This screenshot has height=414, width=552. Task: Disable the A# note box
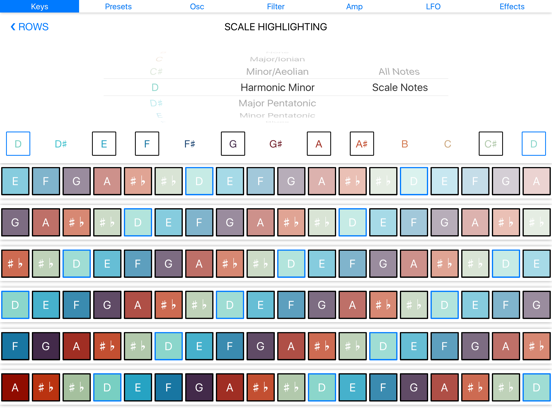point(362,144)
